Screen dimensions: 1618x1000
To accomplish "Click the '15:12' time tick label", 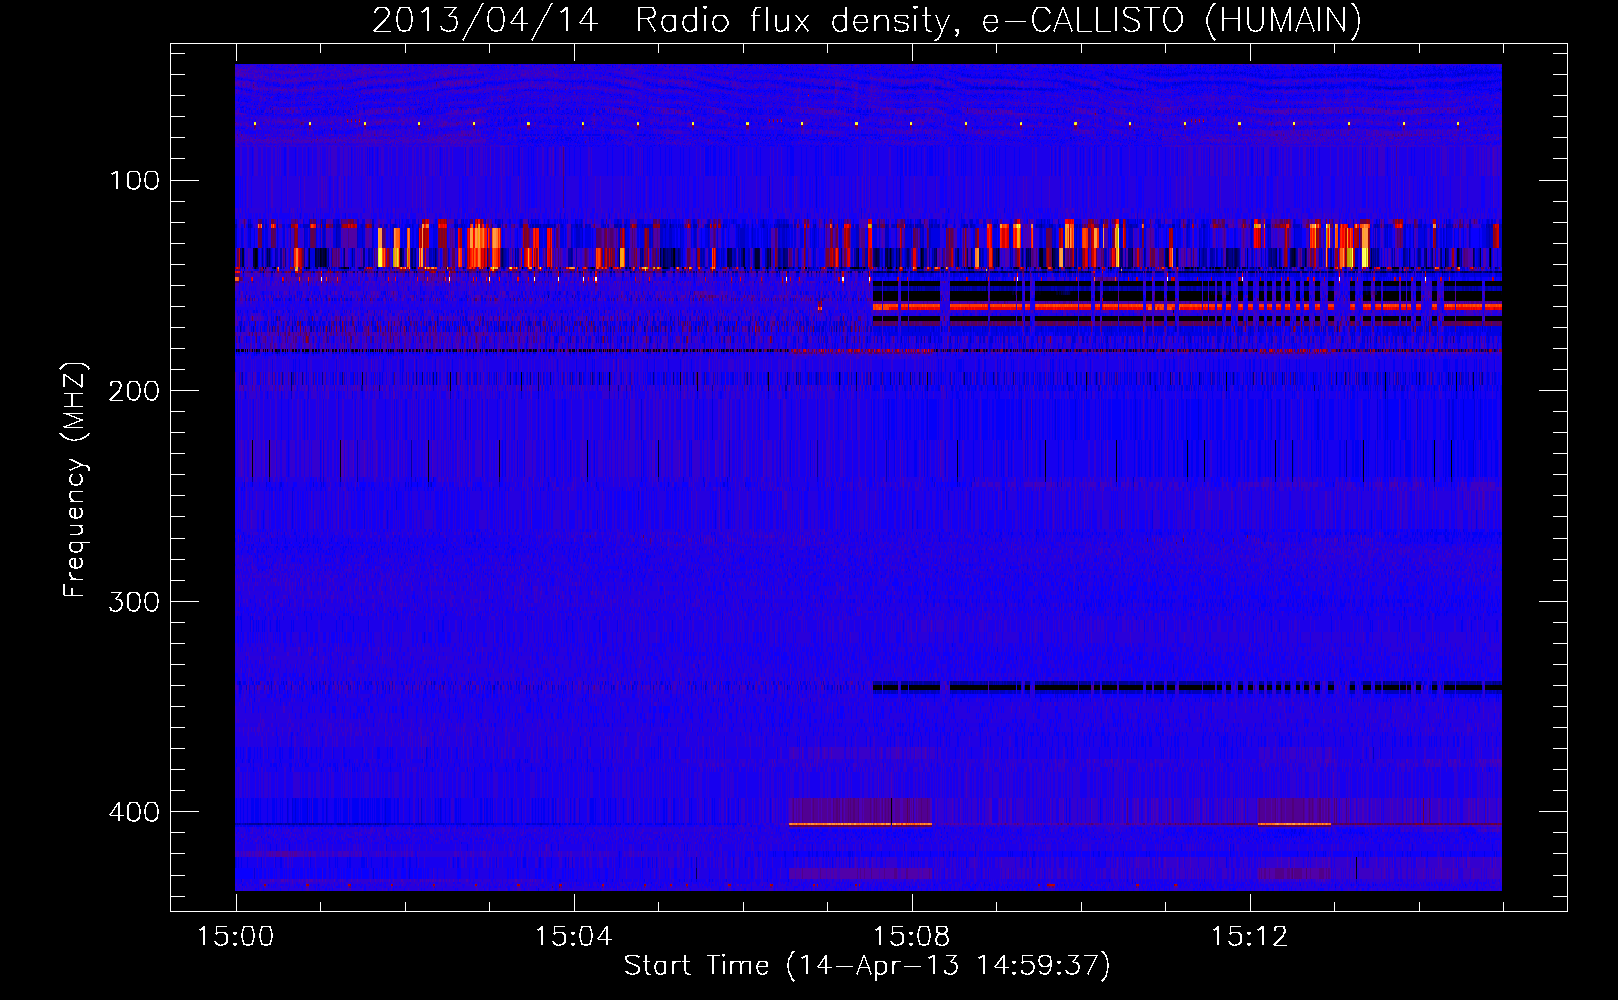I will [1250, 936].
